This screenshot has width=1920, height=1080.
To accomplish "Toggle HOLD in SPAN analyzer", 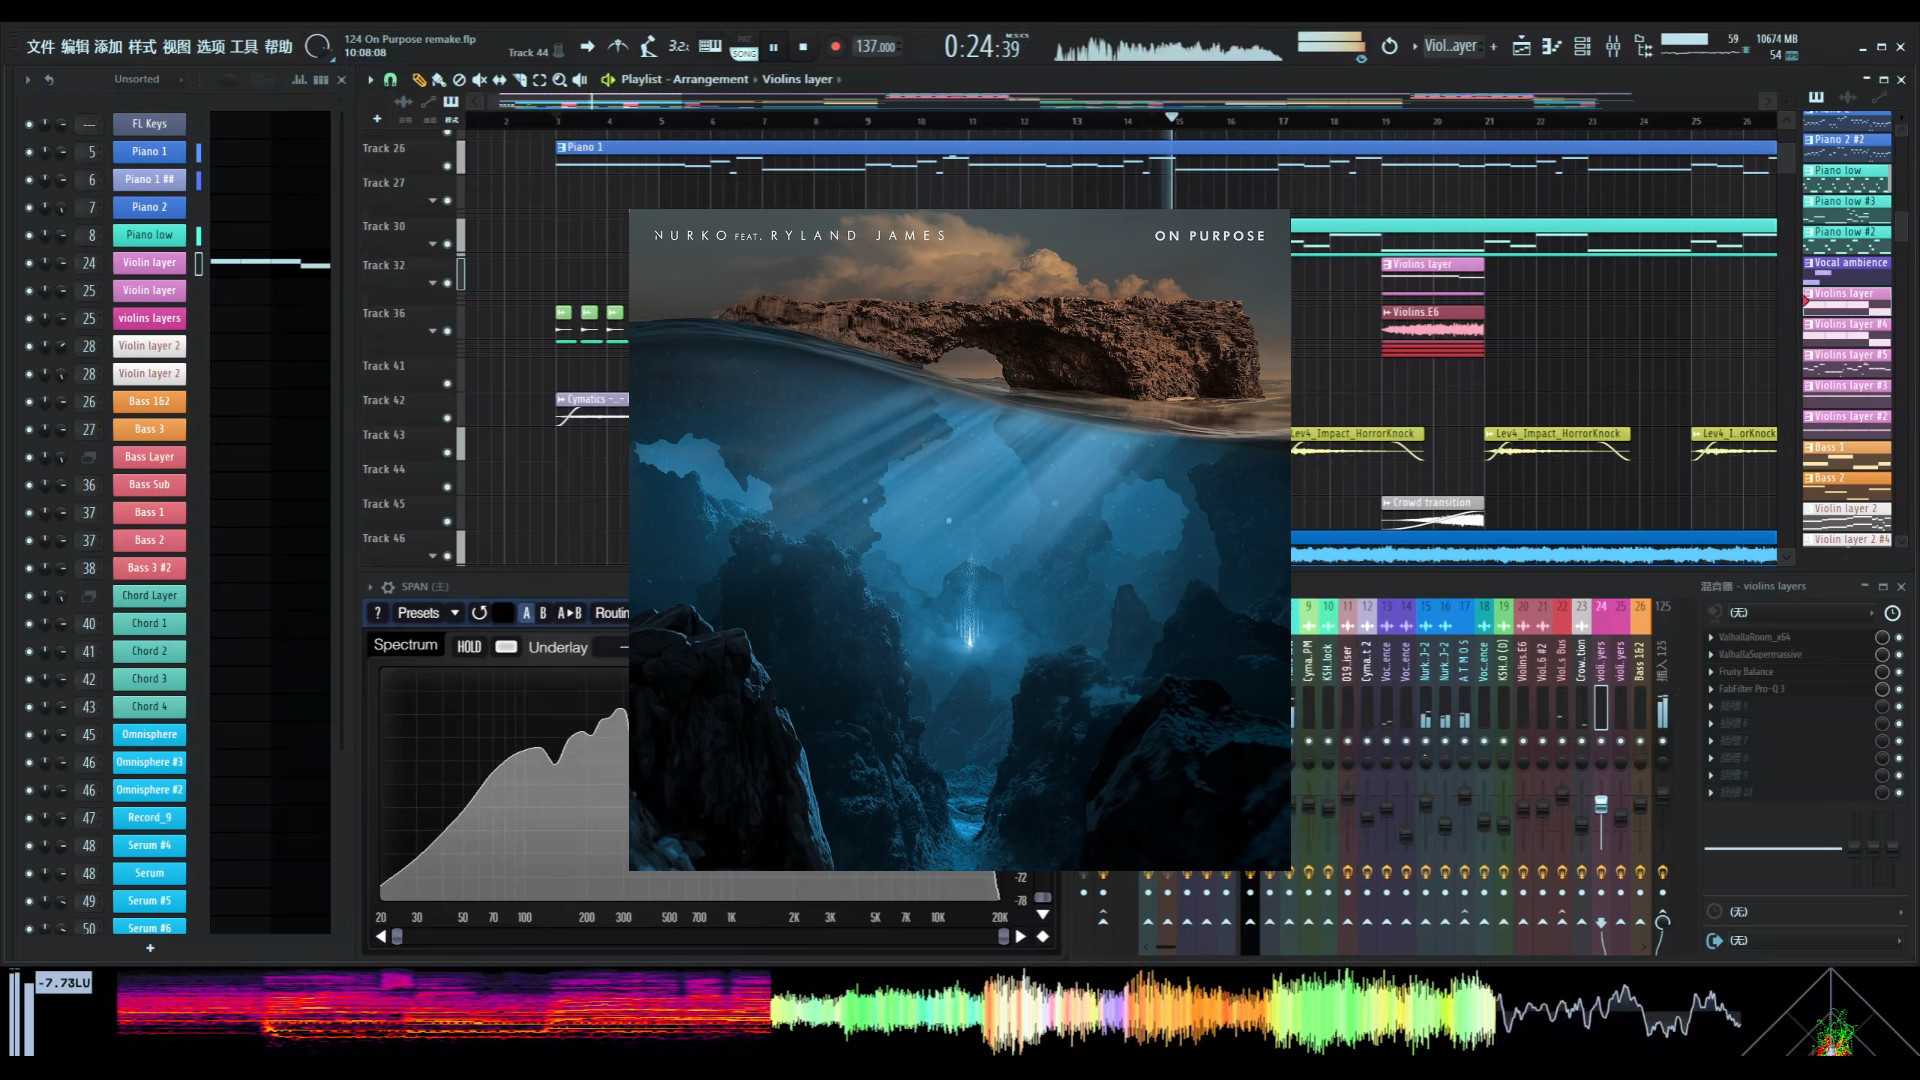I will pos(469,647).
